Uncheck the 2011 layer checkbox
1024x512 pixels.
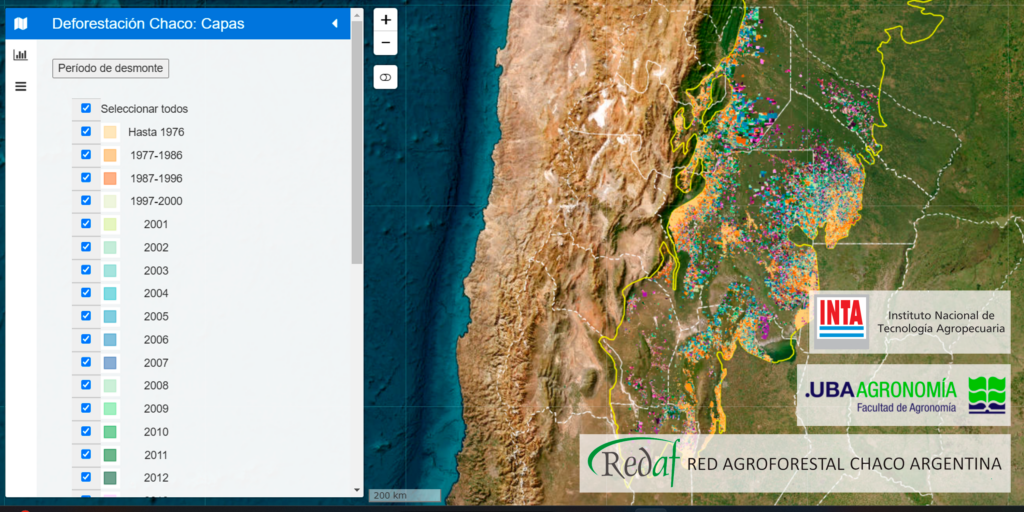coord(86,454)
